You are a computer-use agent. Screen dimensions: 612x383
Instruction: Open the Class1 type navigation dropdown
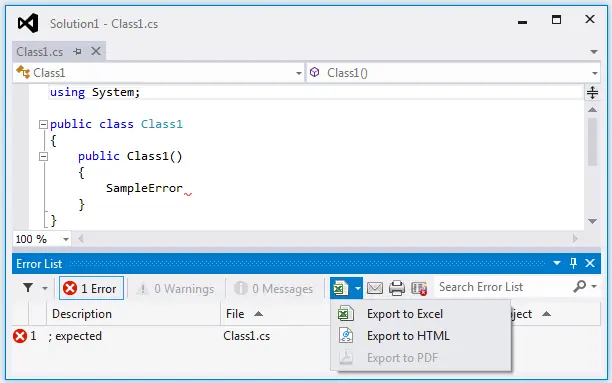tap(299, 73)
